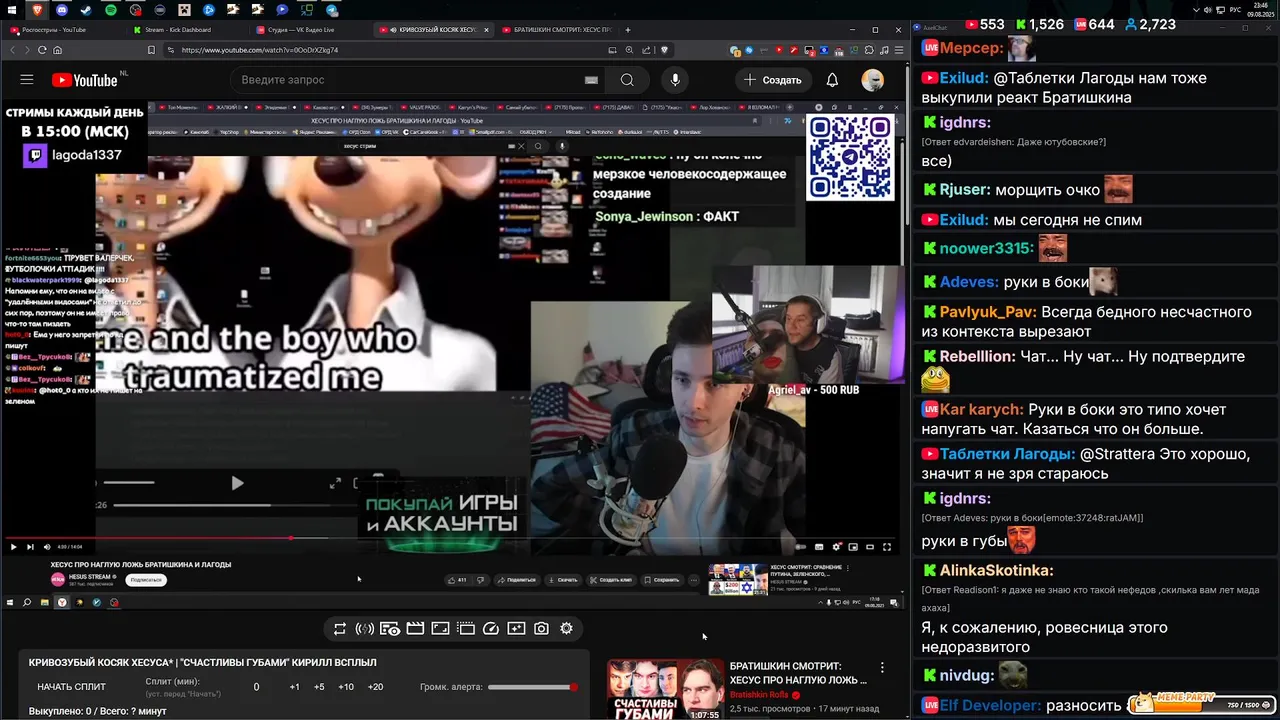Click the НАЧАТЬ СПЛИТ button
Image resolution: width=1280 pixels, height=720 pixels.
(x=71, y=687)
